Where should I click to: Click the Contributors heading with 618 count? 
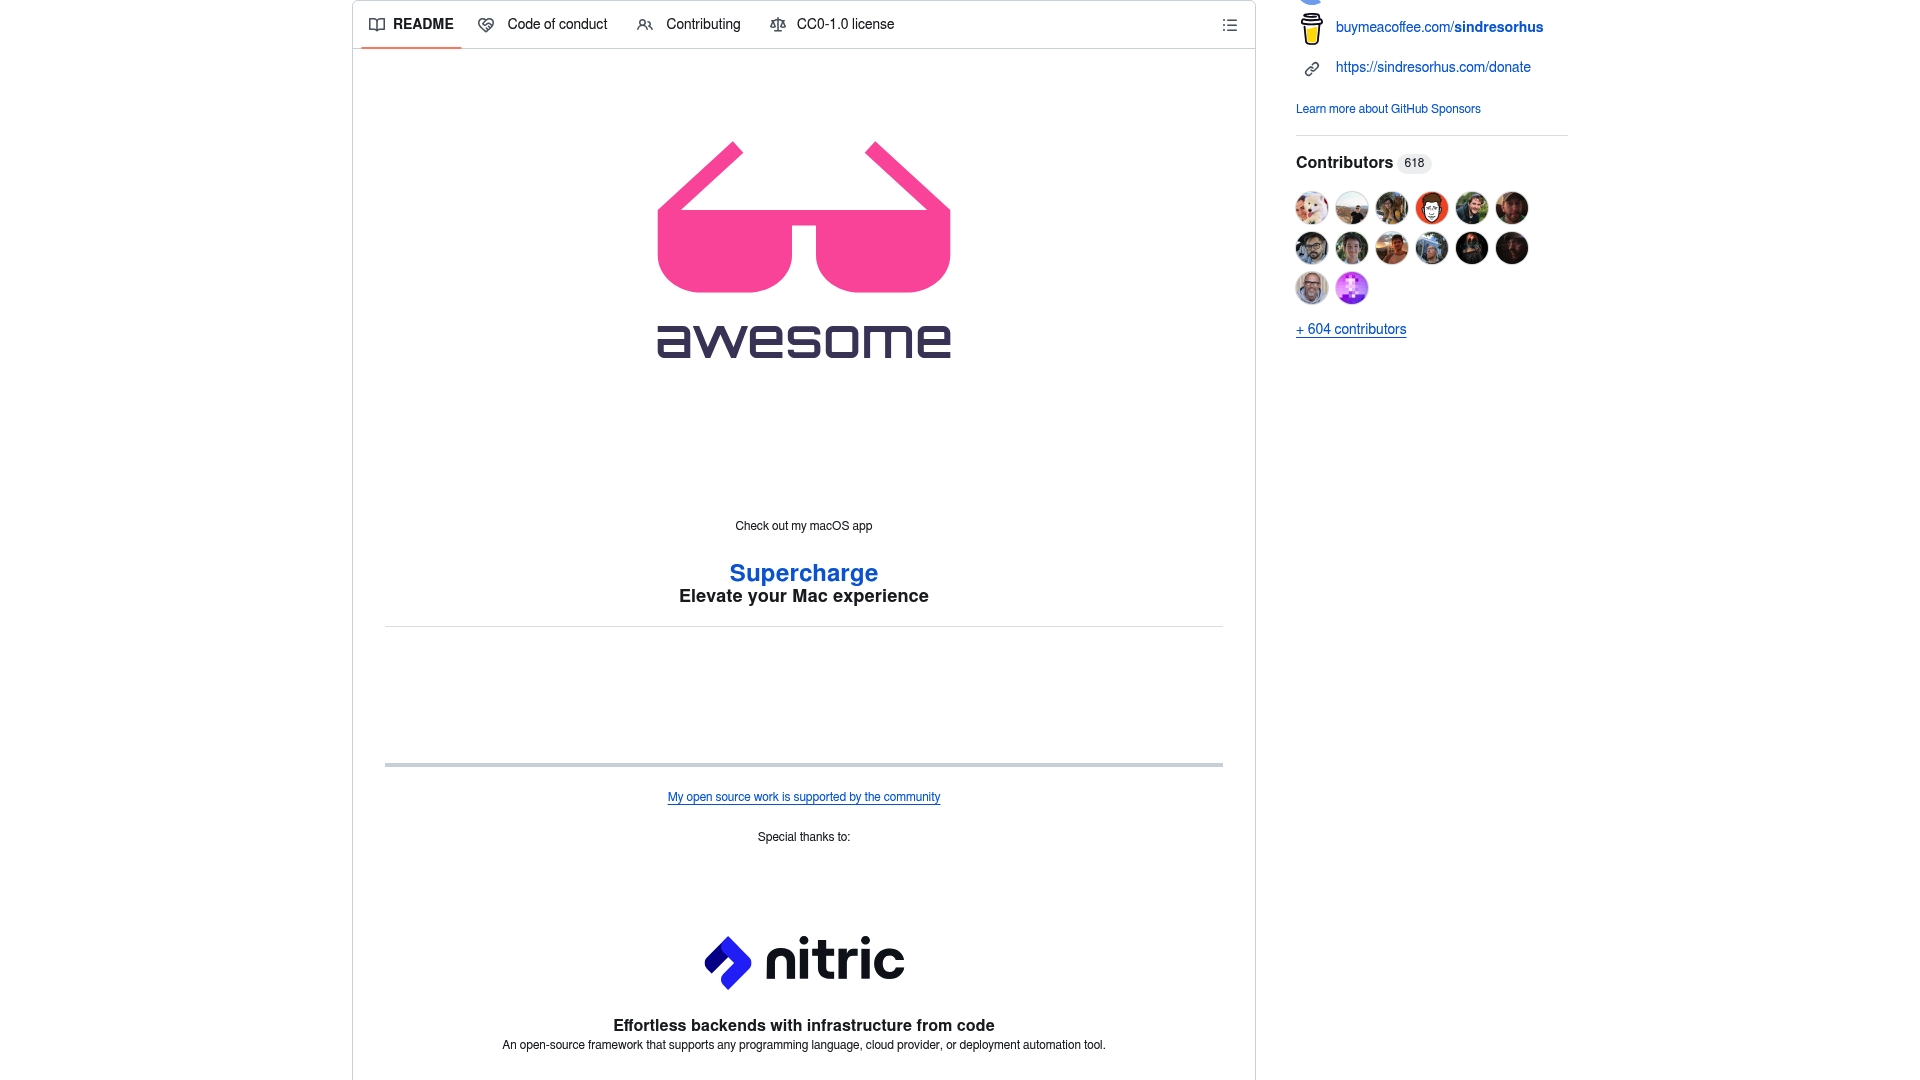1344,162
